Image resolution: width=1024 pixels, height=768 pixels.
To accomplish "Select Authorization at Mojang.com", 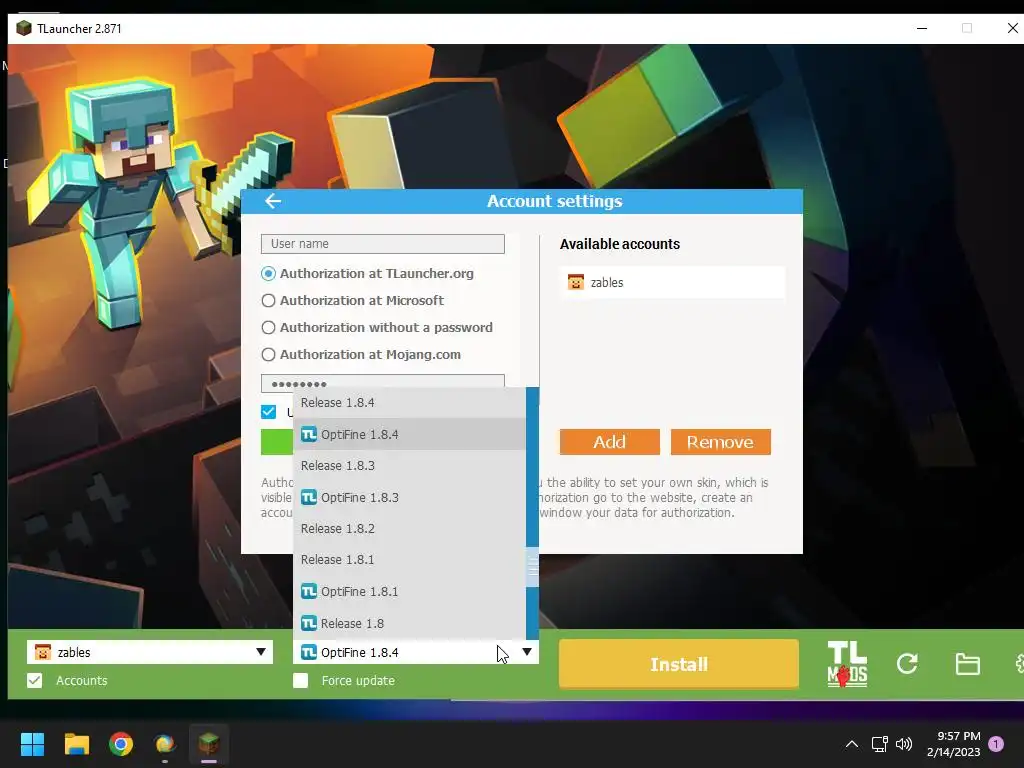I will [x=268, y=355].
